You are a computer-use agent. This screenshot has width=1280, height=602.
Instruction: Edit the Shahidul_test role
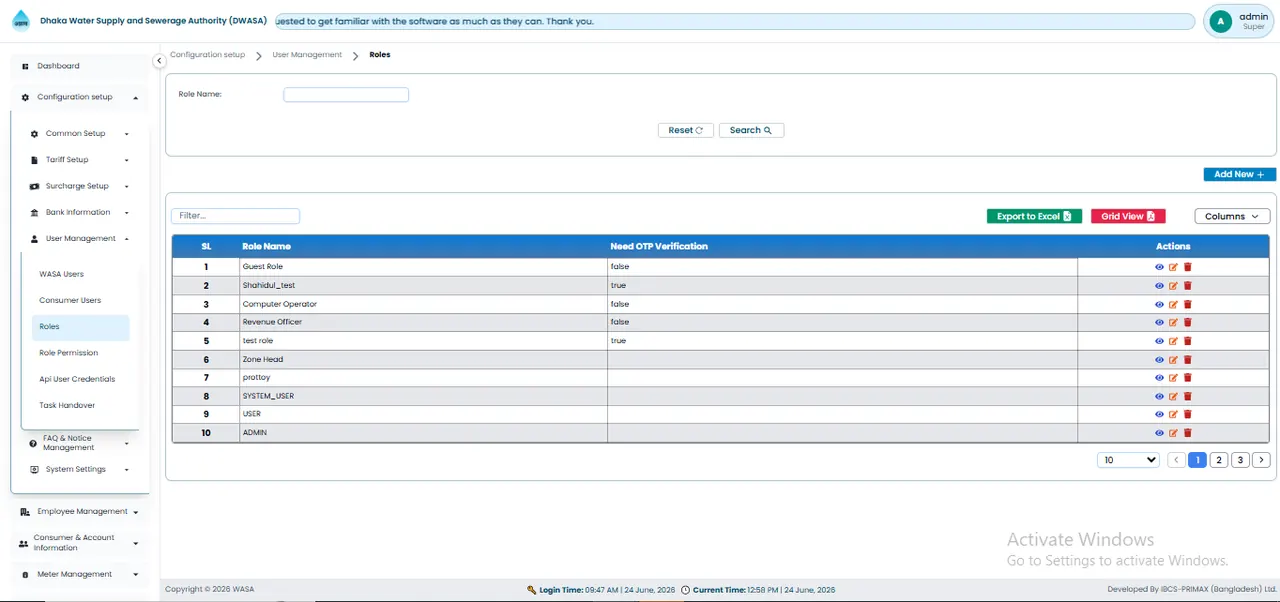coord(1174,286)
